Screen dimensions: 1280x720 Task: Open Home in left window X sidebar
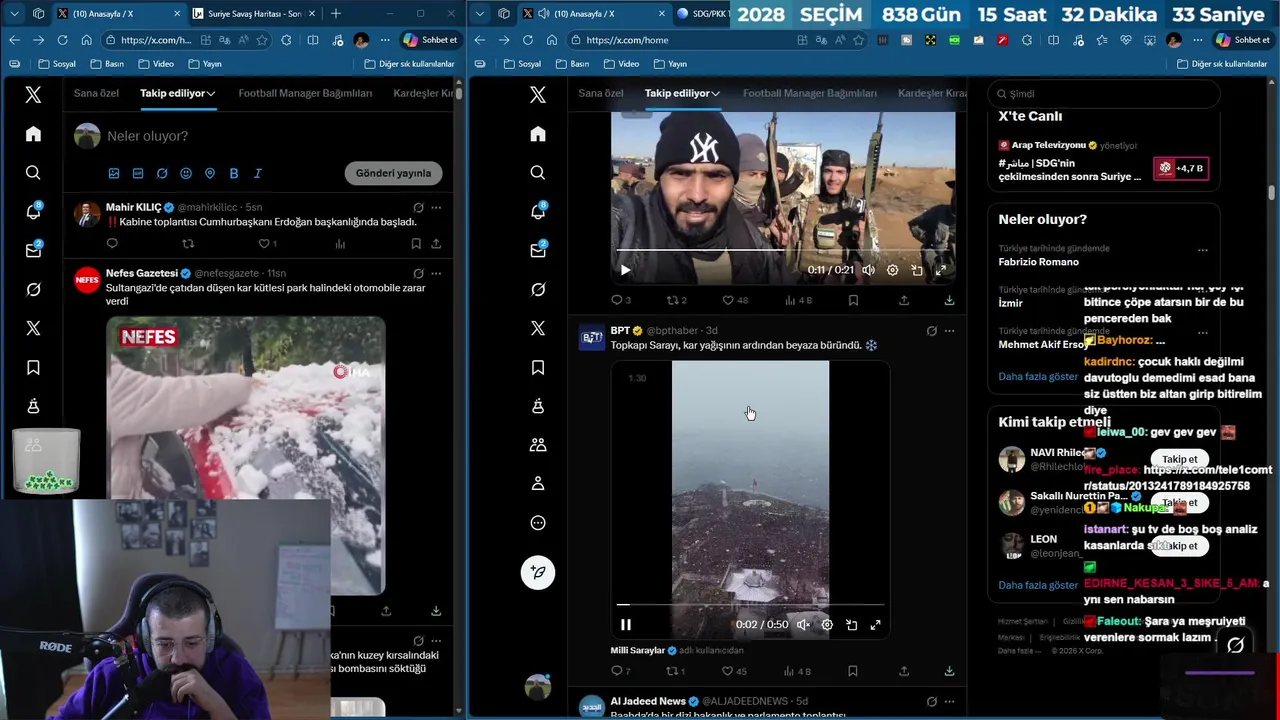click(33, 134)
